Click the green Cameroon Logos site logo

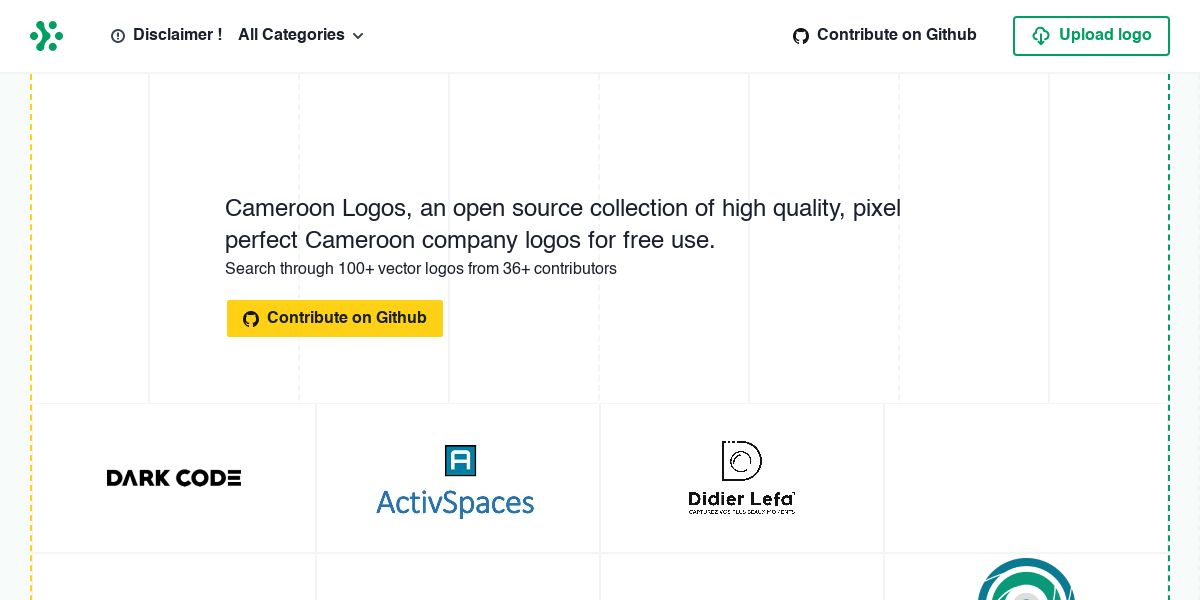46,36
